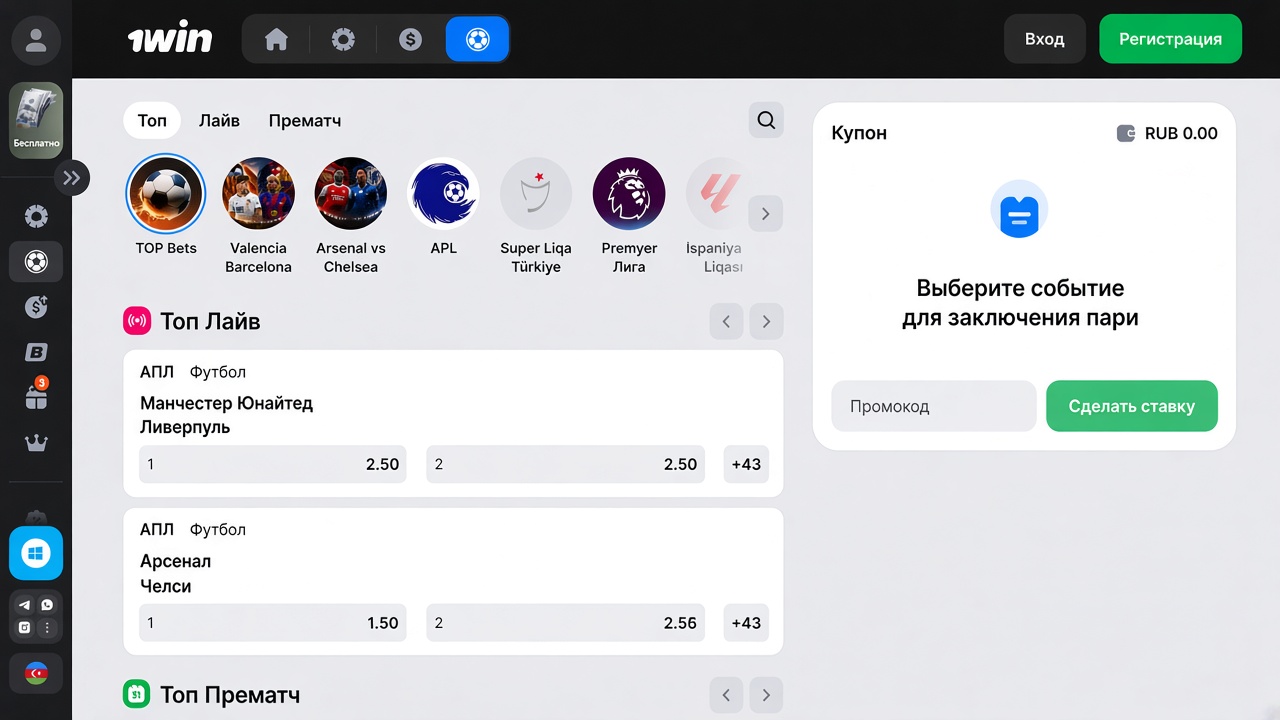
Task: Open the user profile avatar icon
Action: coord(36,40)
